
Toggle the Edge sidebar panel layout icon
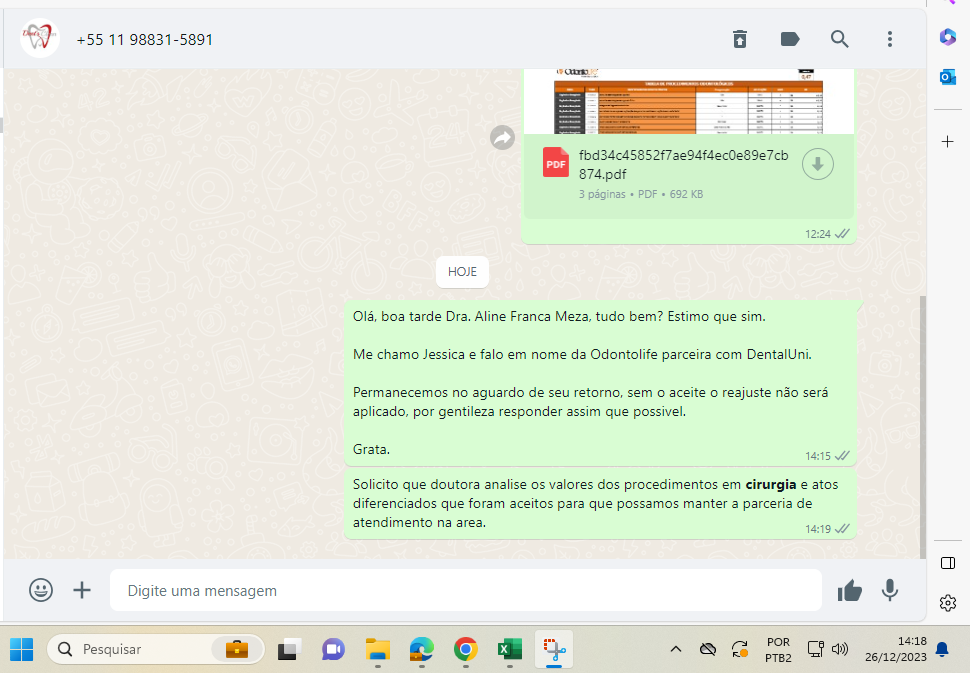coord(948,563)
